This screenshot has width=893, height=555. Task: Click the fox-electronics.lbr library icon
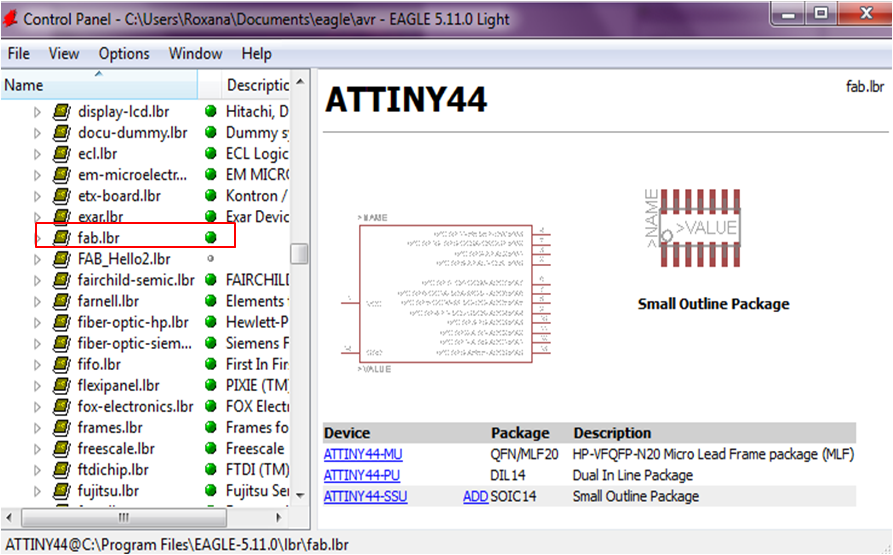[x=62, y=406]
